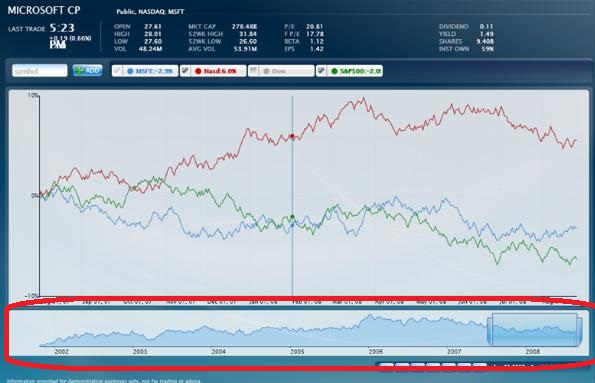Toggle the S&P500 series checkbox

321,71
